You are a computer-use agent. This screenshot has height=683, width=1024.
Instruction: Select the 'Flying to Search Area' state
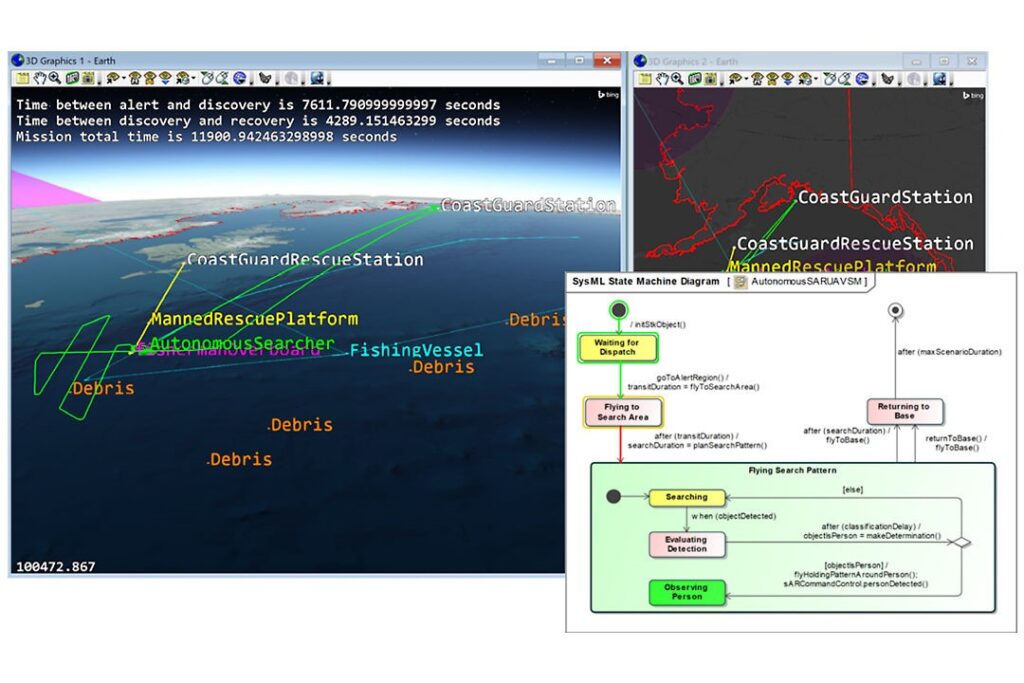(623, 412)
